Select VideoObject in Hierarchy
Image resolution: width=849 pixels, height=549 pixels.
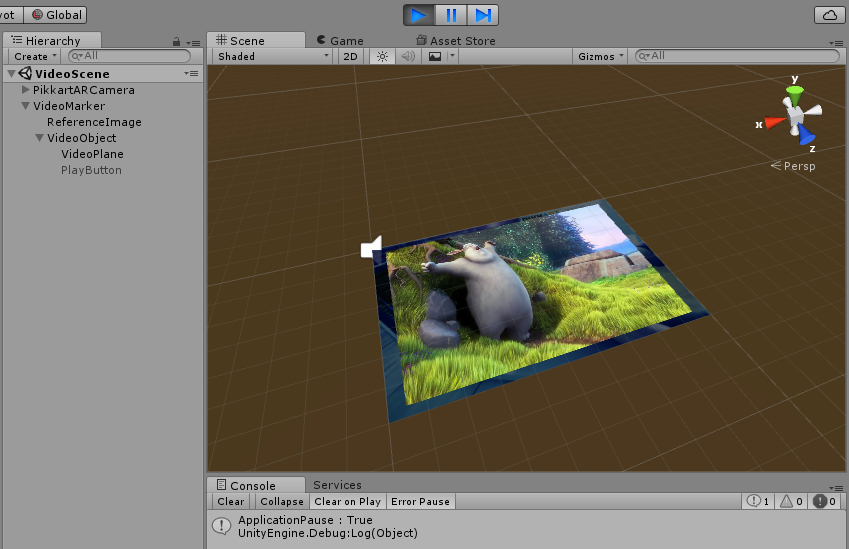click(x=81, y=138)
